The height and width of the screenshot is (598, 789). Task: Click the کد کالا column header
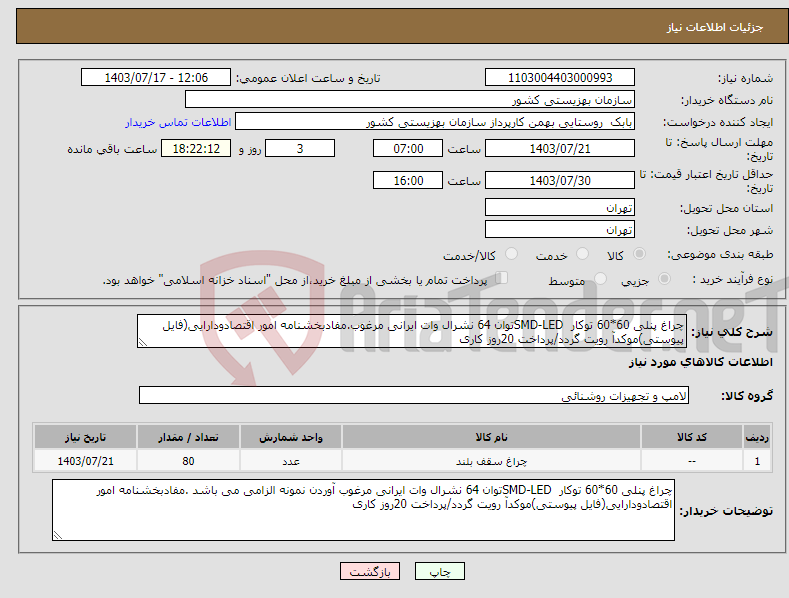coord(691,437)
